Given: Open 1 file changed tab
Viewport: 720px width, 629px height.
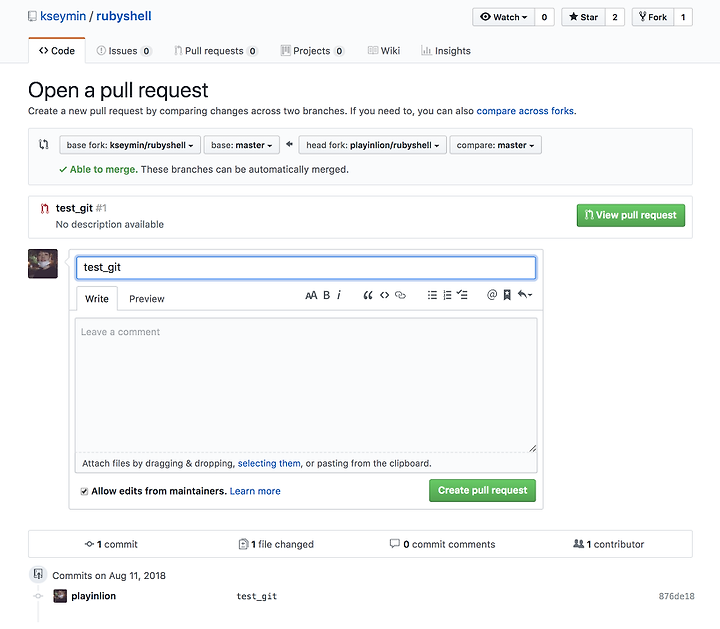Looking at the screenshot, I should (276, 544).
